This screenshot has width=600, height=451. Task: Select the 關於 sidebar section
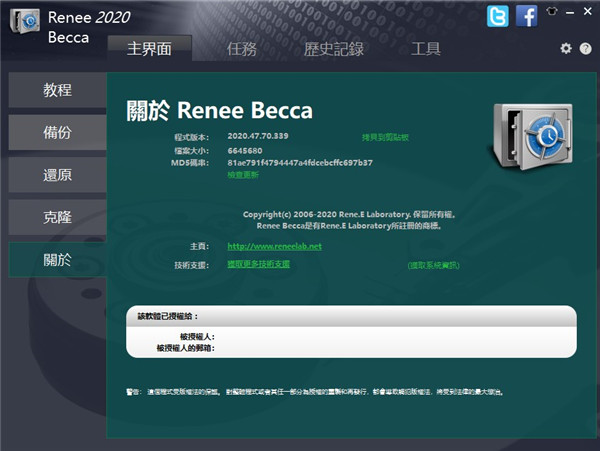[x=57, y=260]
